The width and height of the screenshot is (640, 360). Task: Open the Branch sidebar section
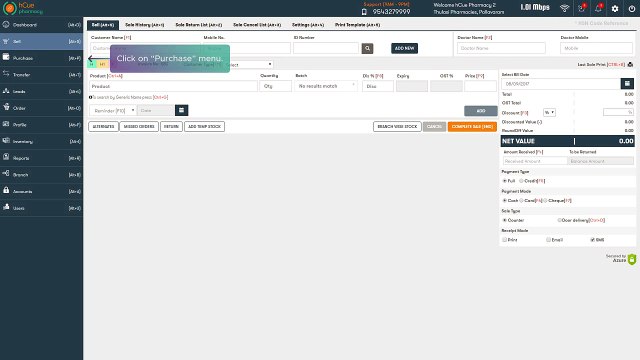pyautogui.click(x=41, y=175)
